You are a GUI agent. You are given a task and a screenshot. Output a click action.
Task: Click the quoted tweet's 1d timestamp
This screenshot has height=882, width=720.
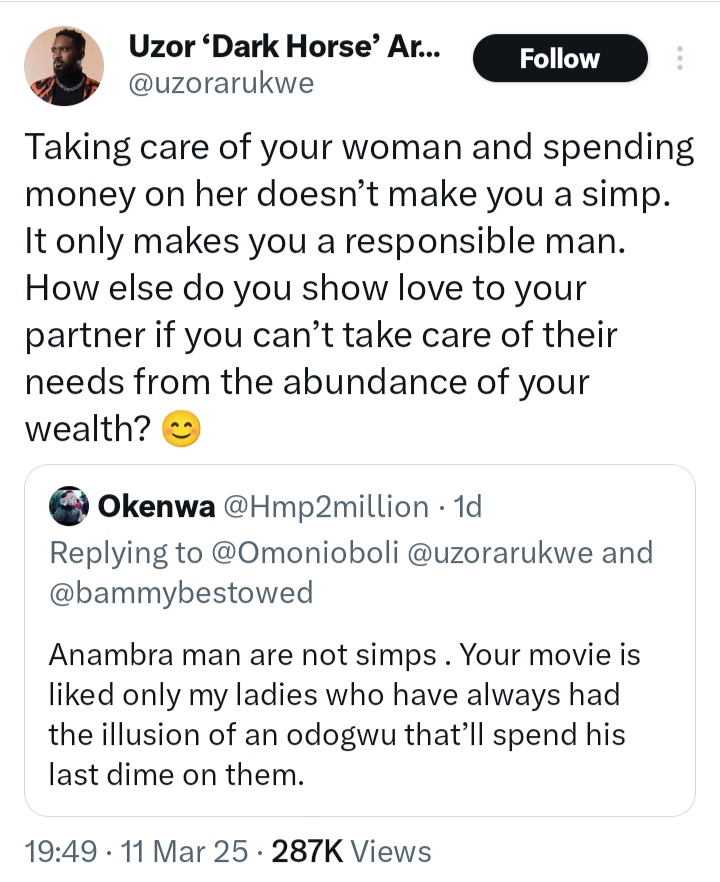467,507
